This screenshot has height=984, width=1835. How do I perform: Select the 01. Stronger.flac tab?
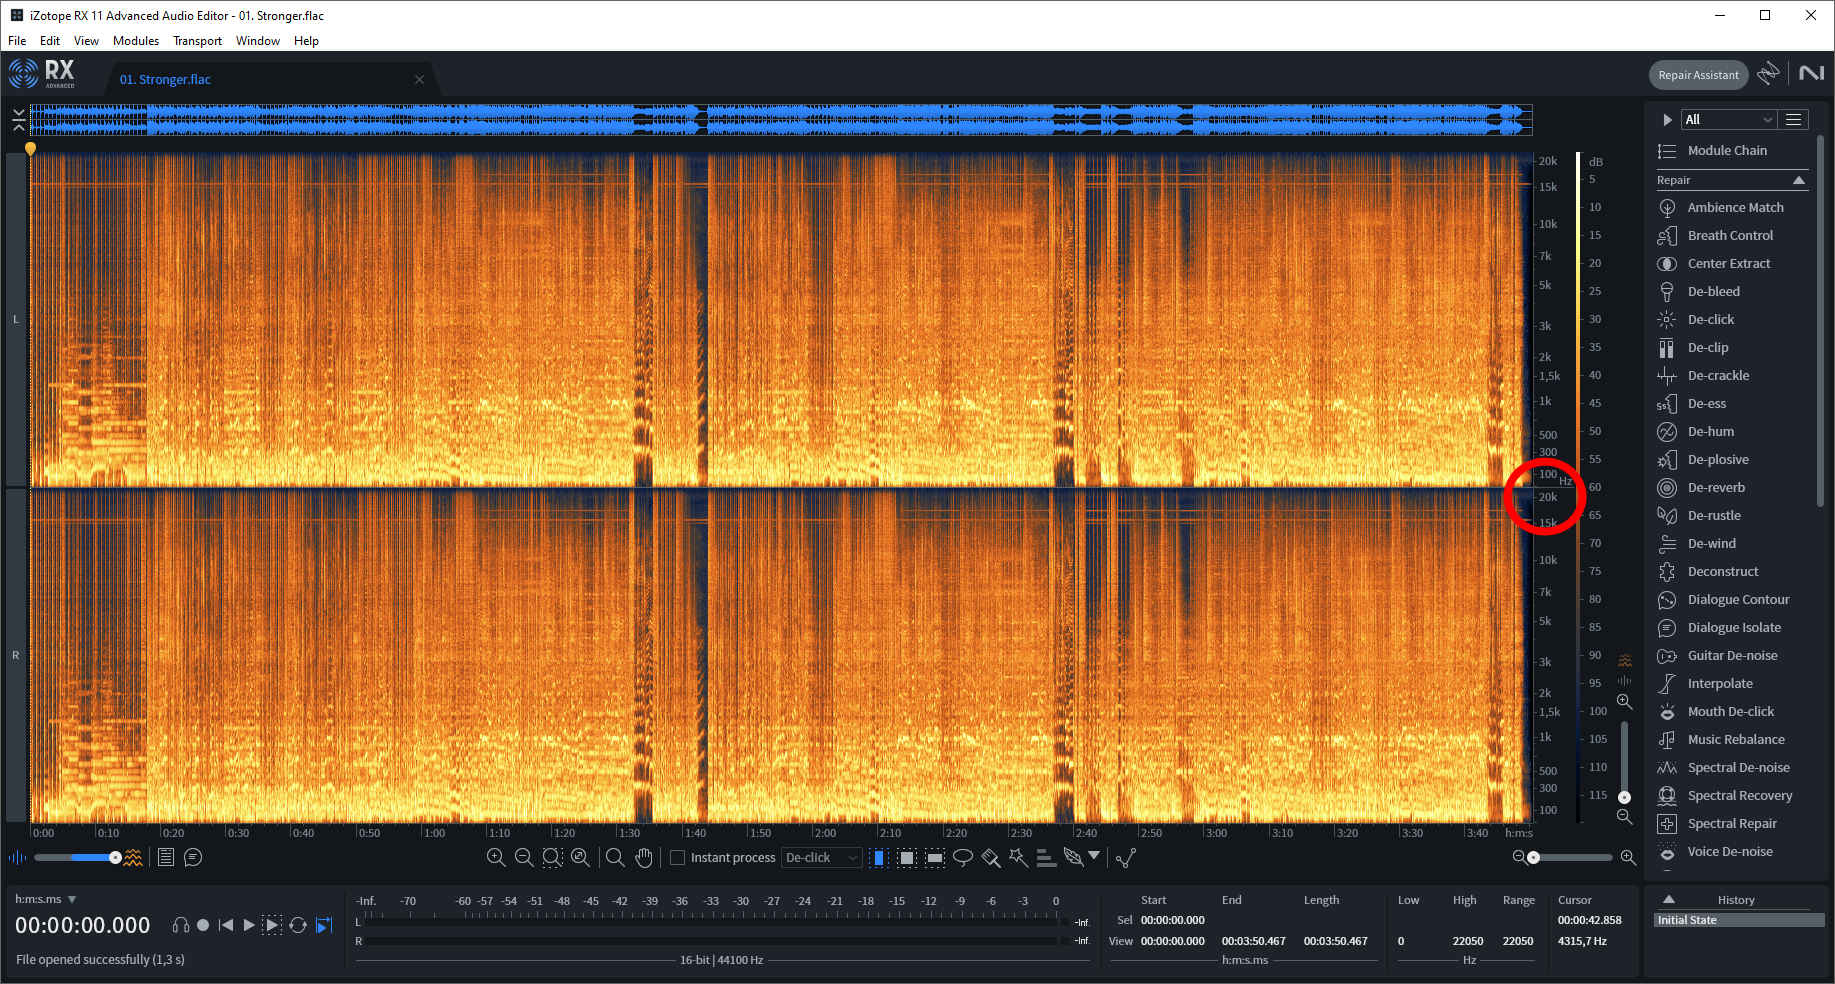click(x=165, y=79)
